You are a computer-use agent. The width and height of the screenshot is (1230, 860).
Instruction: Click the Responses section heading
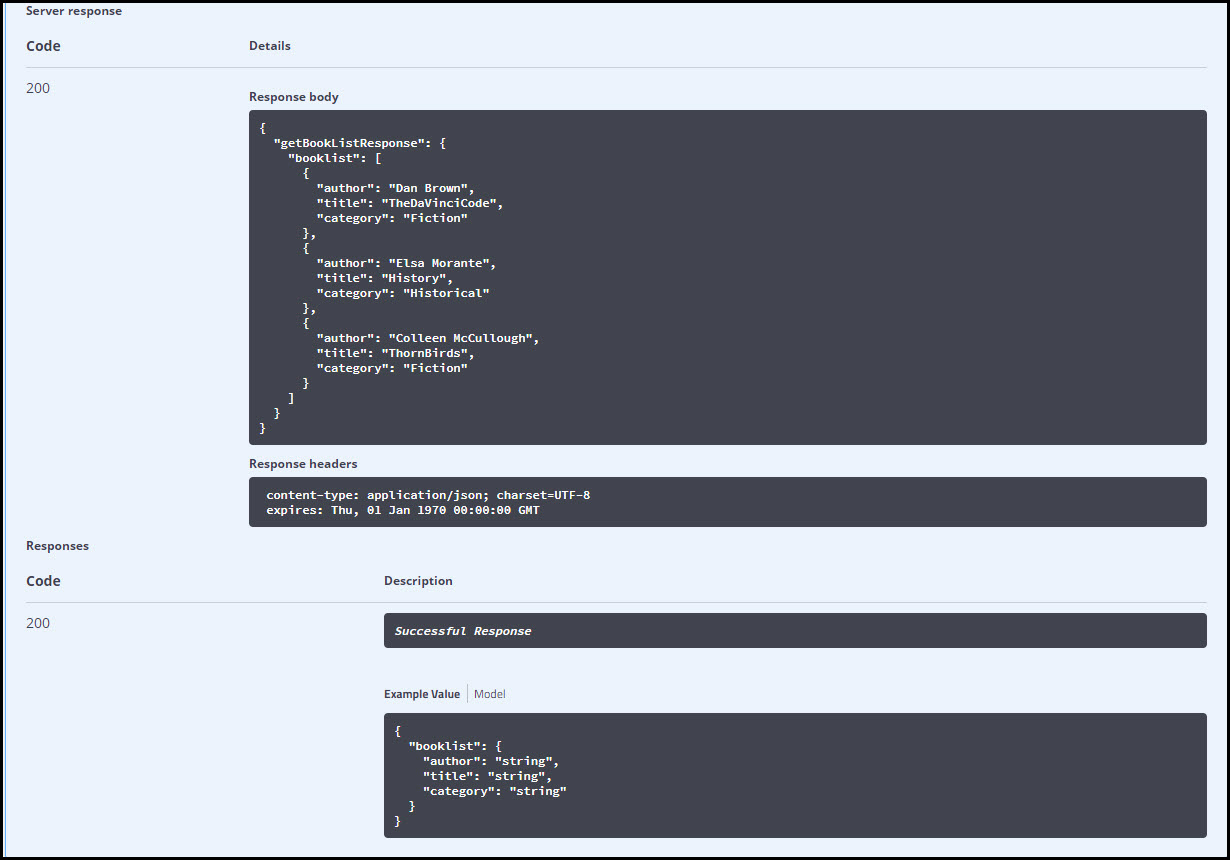(x=57, y=546)
